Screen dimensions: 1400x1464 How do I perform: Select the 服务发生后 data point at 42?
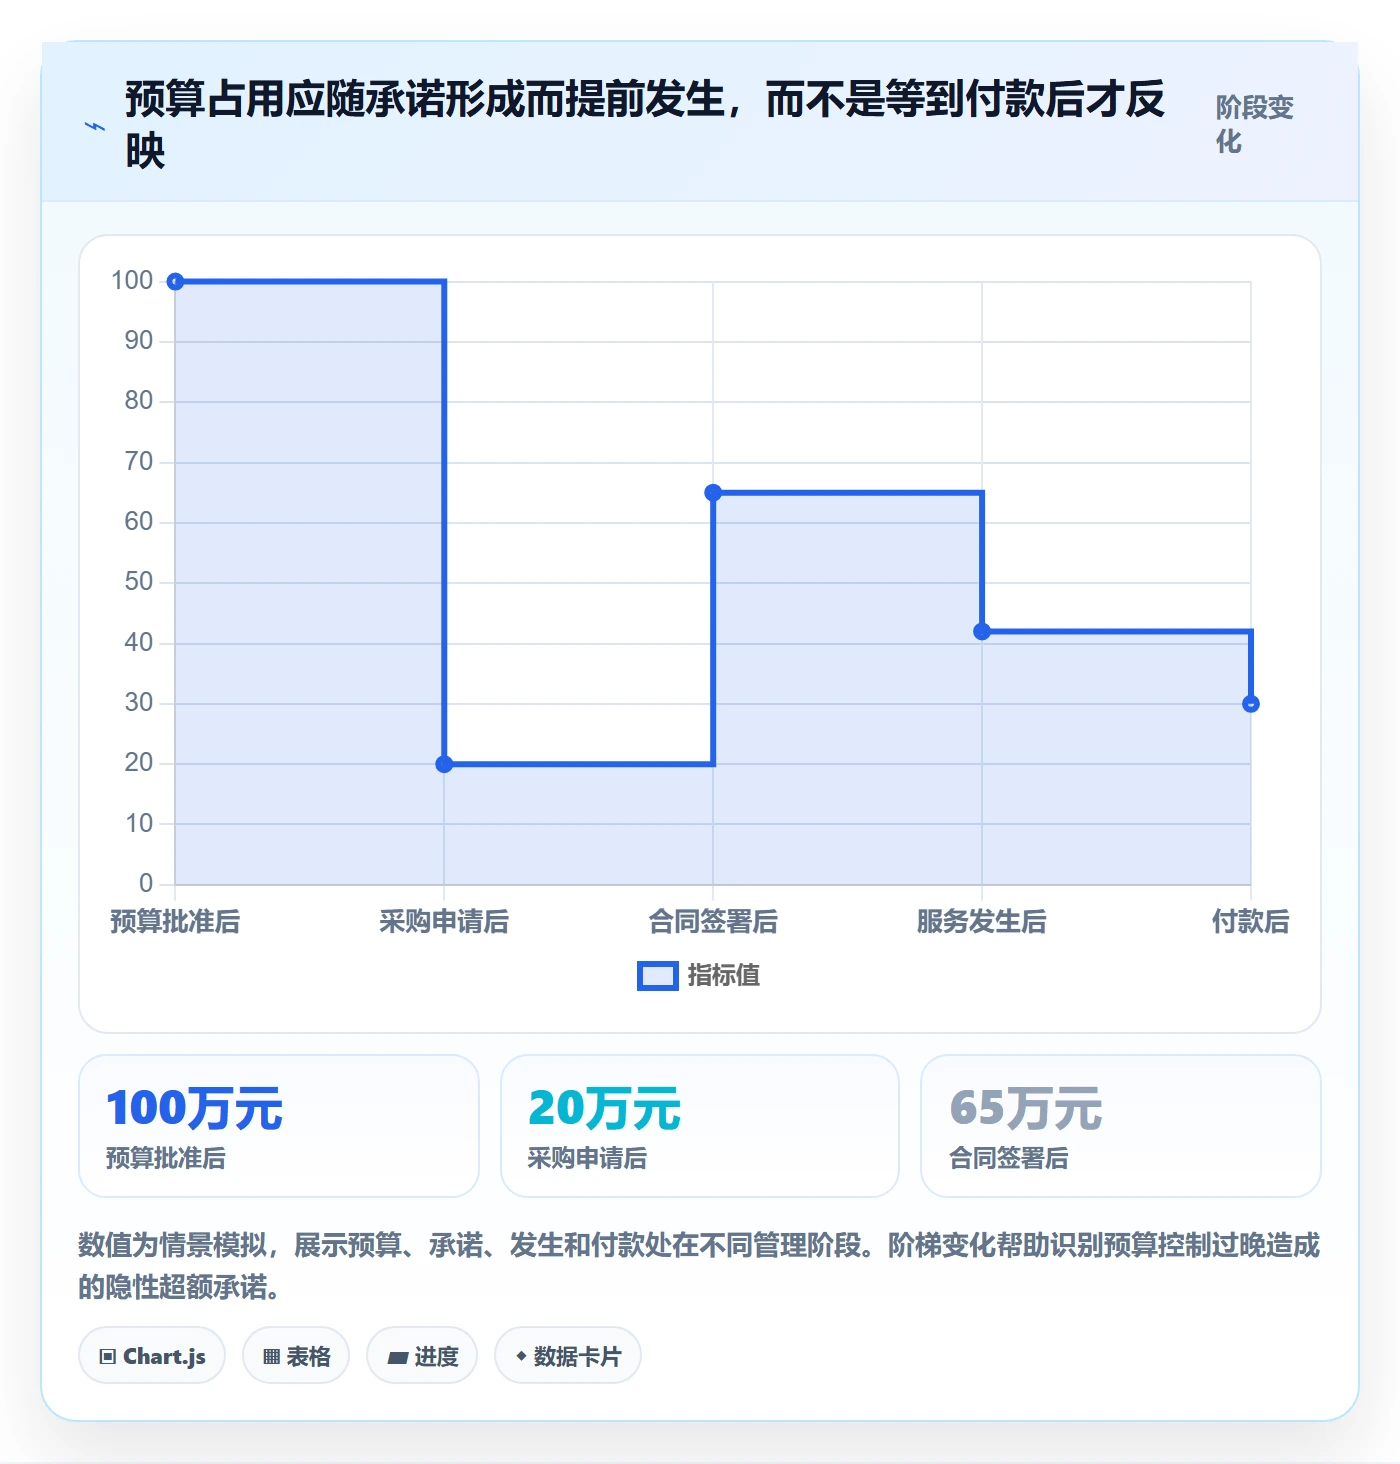[982, 632]
